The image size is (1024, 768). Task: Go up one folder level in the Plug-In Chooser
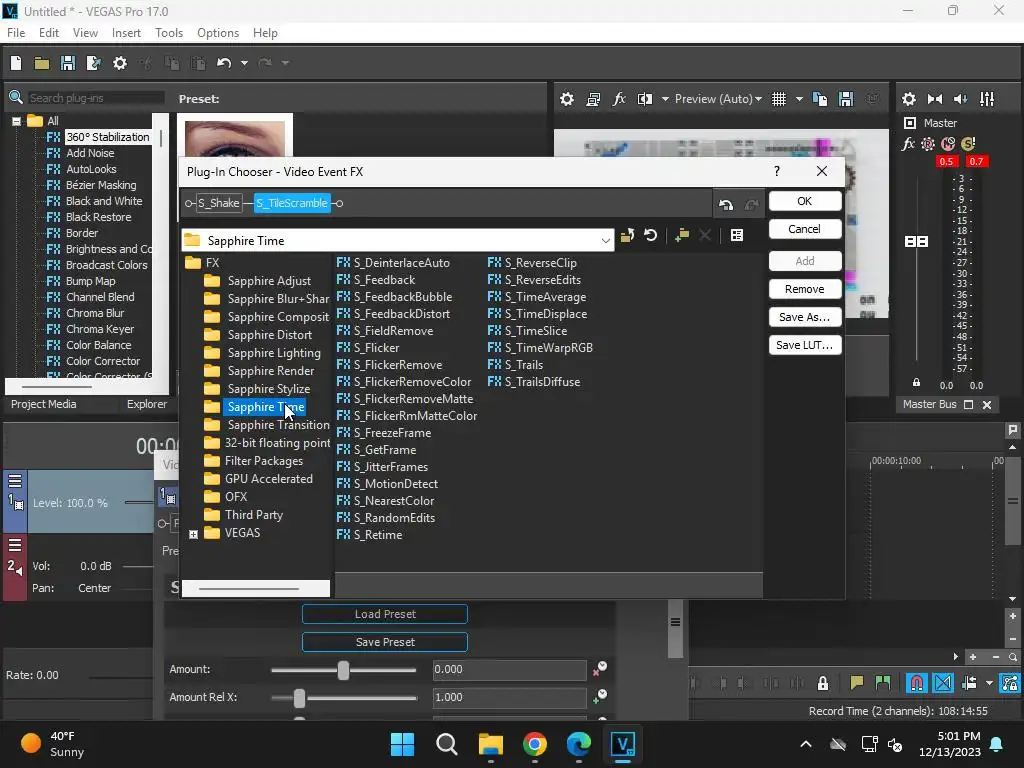[628, 235]
